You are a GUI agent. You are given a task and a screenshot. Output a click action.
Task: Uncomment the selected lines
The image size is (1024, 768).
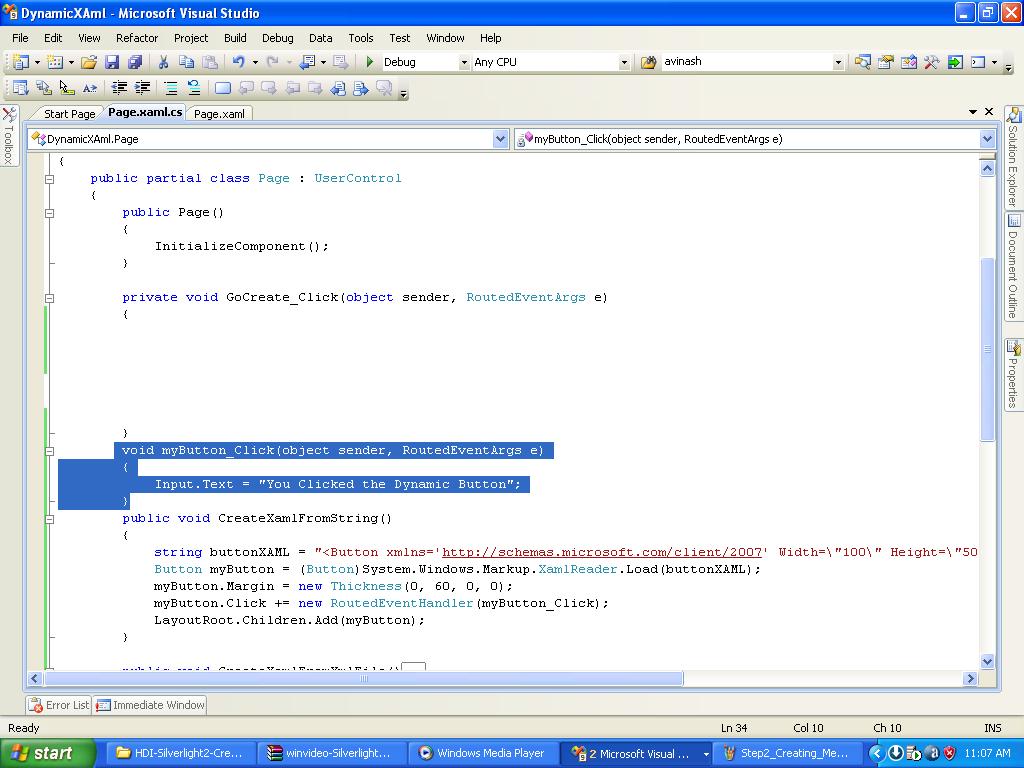click(x=194, y=88)
